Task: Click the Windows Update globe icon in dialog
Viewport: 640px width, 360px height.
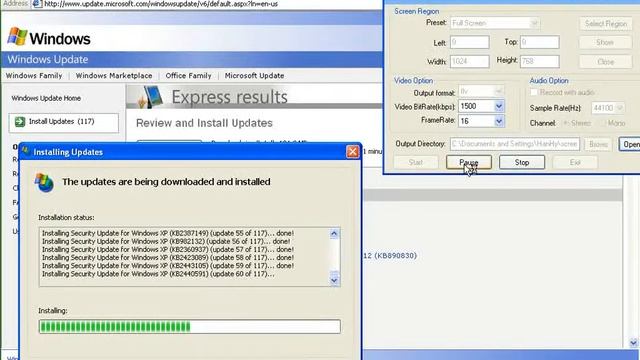Action: (44, 182)
